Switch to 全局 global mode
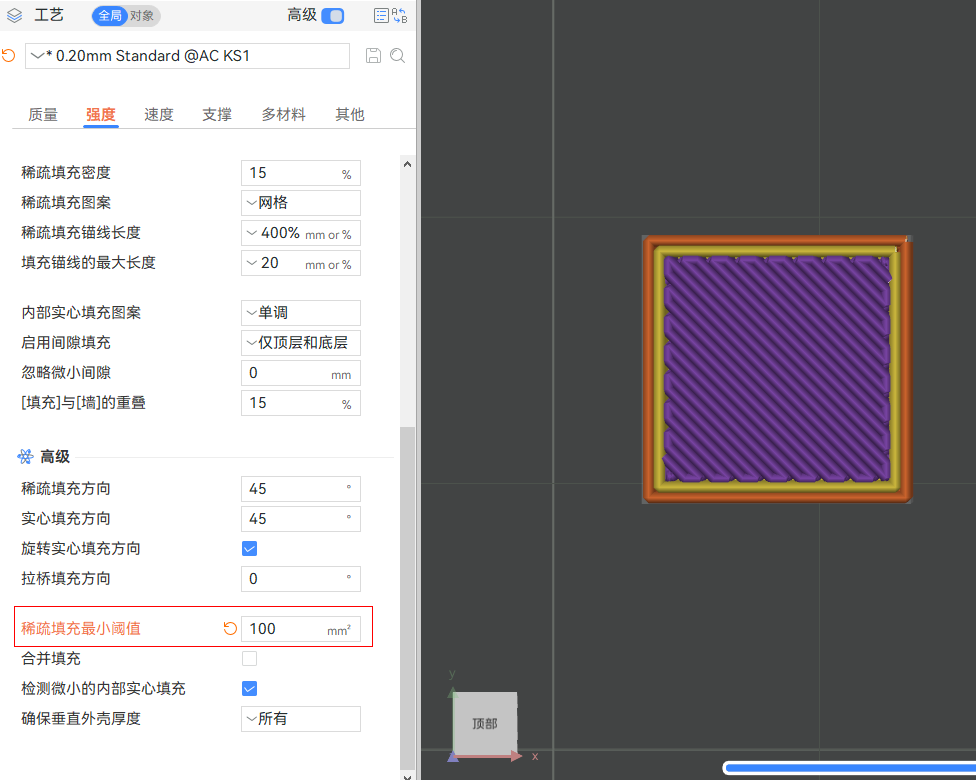This screenshot has width=976, height=780. (x=110, y=16)
